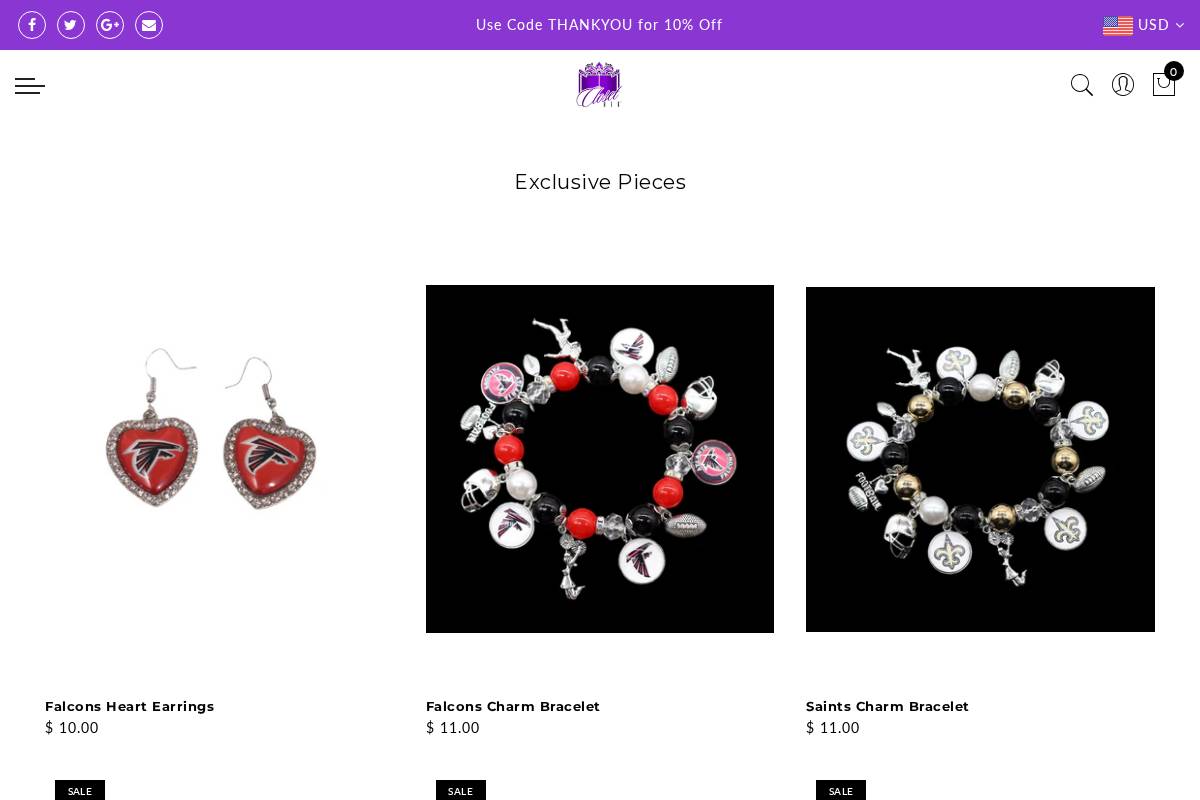Image resolution: width=1200 pixels, height=800 pixels.
Task: Click the email envelope icon
Action: click(149, 25)
